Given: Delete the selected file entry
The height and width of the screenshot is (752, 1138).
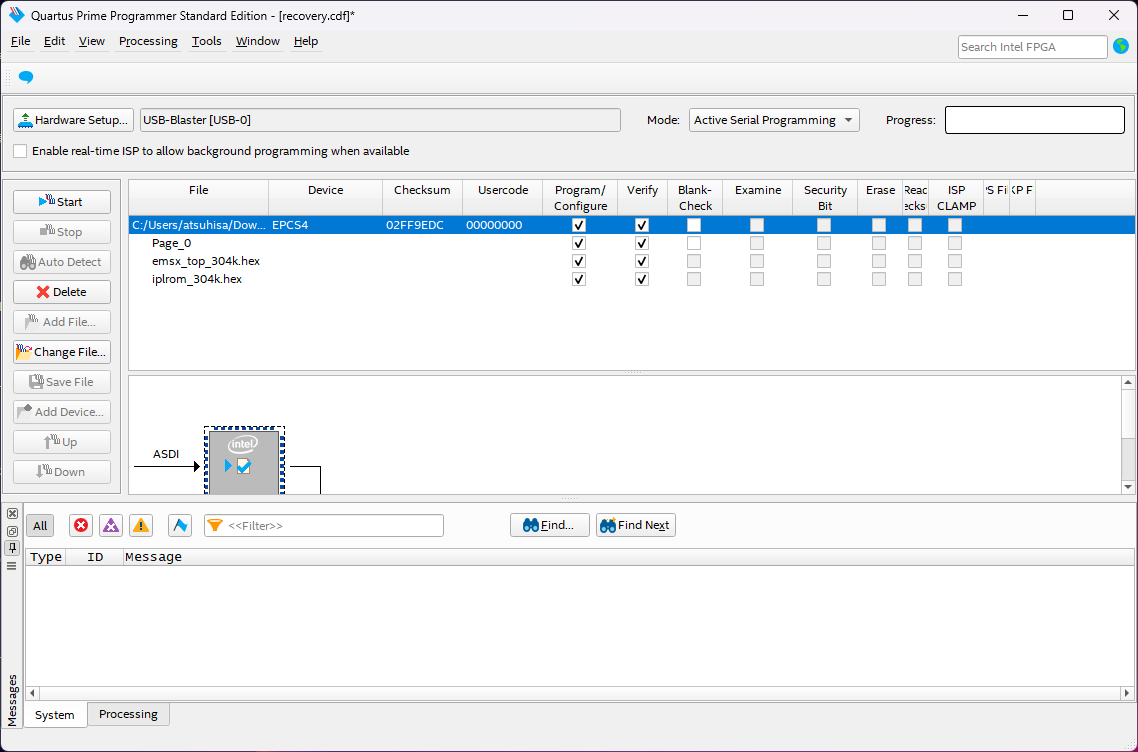Looking at the screenshot, I should point(62,292).
